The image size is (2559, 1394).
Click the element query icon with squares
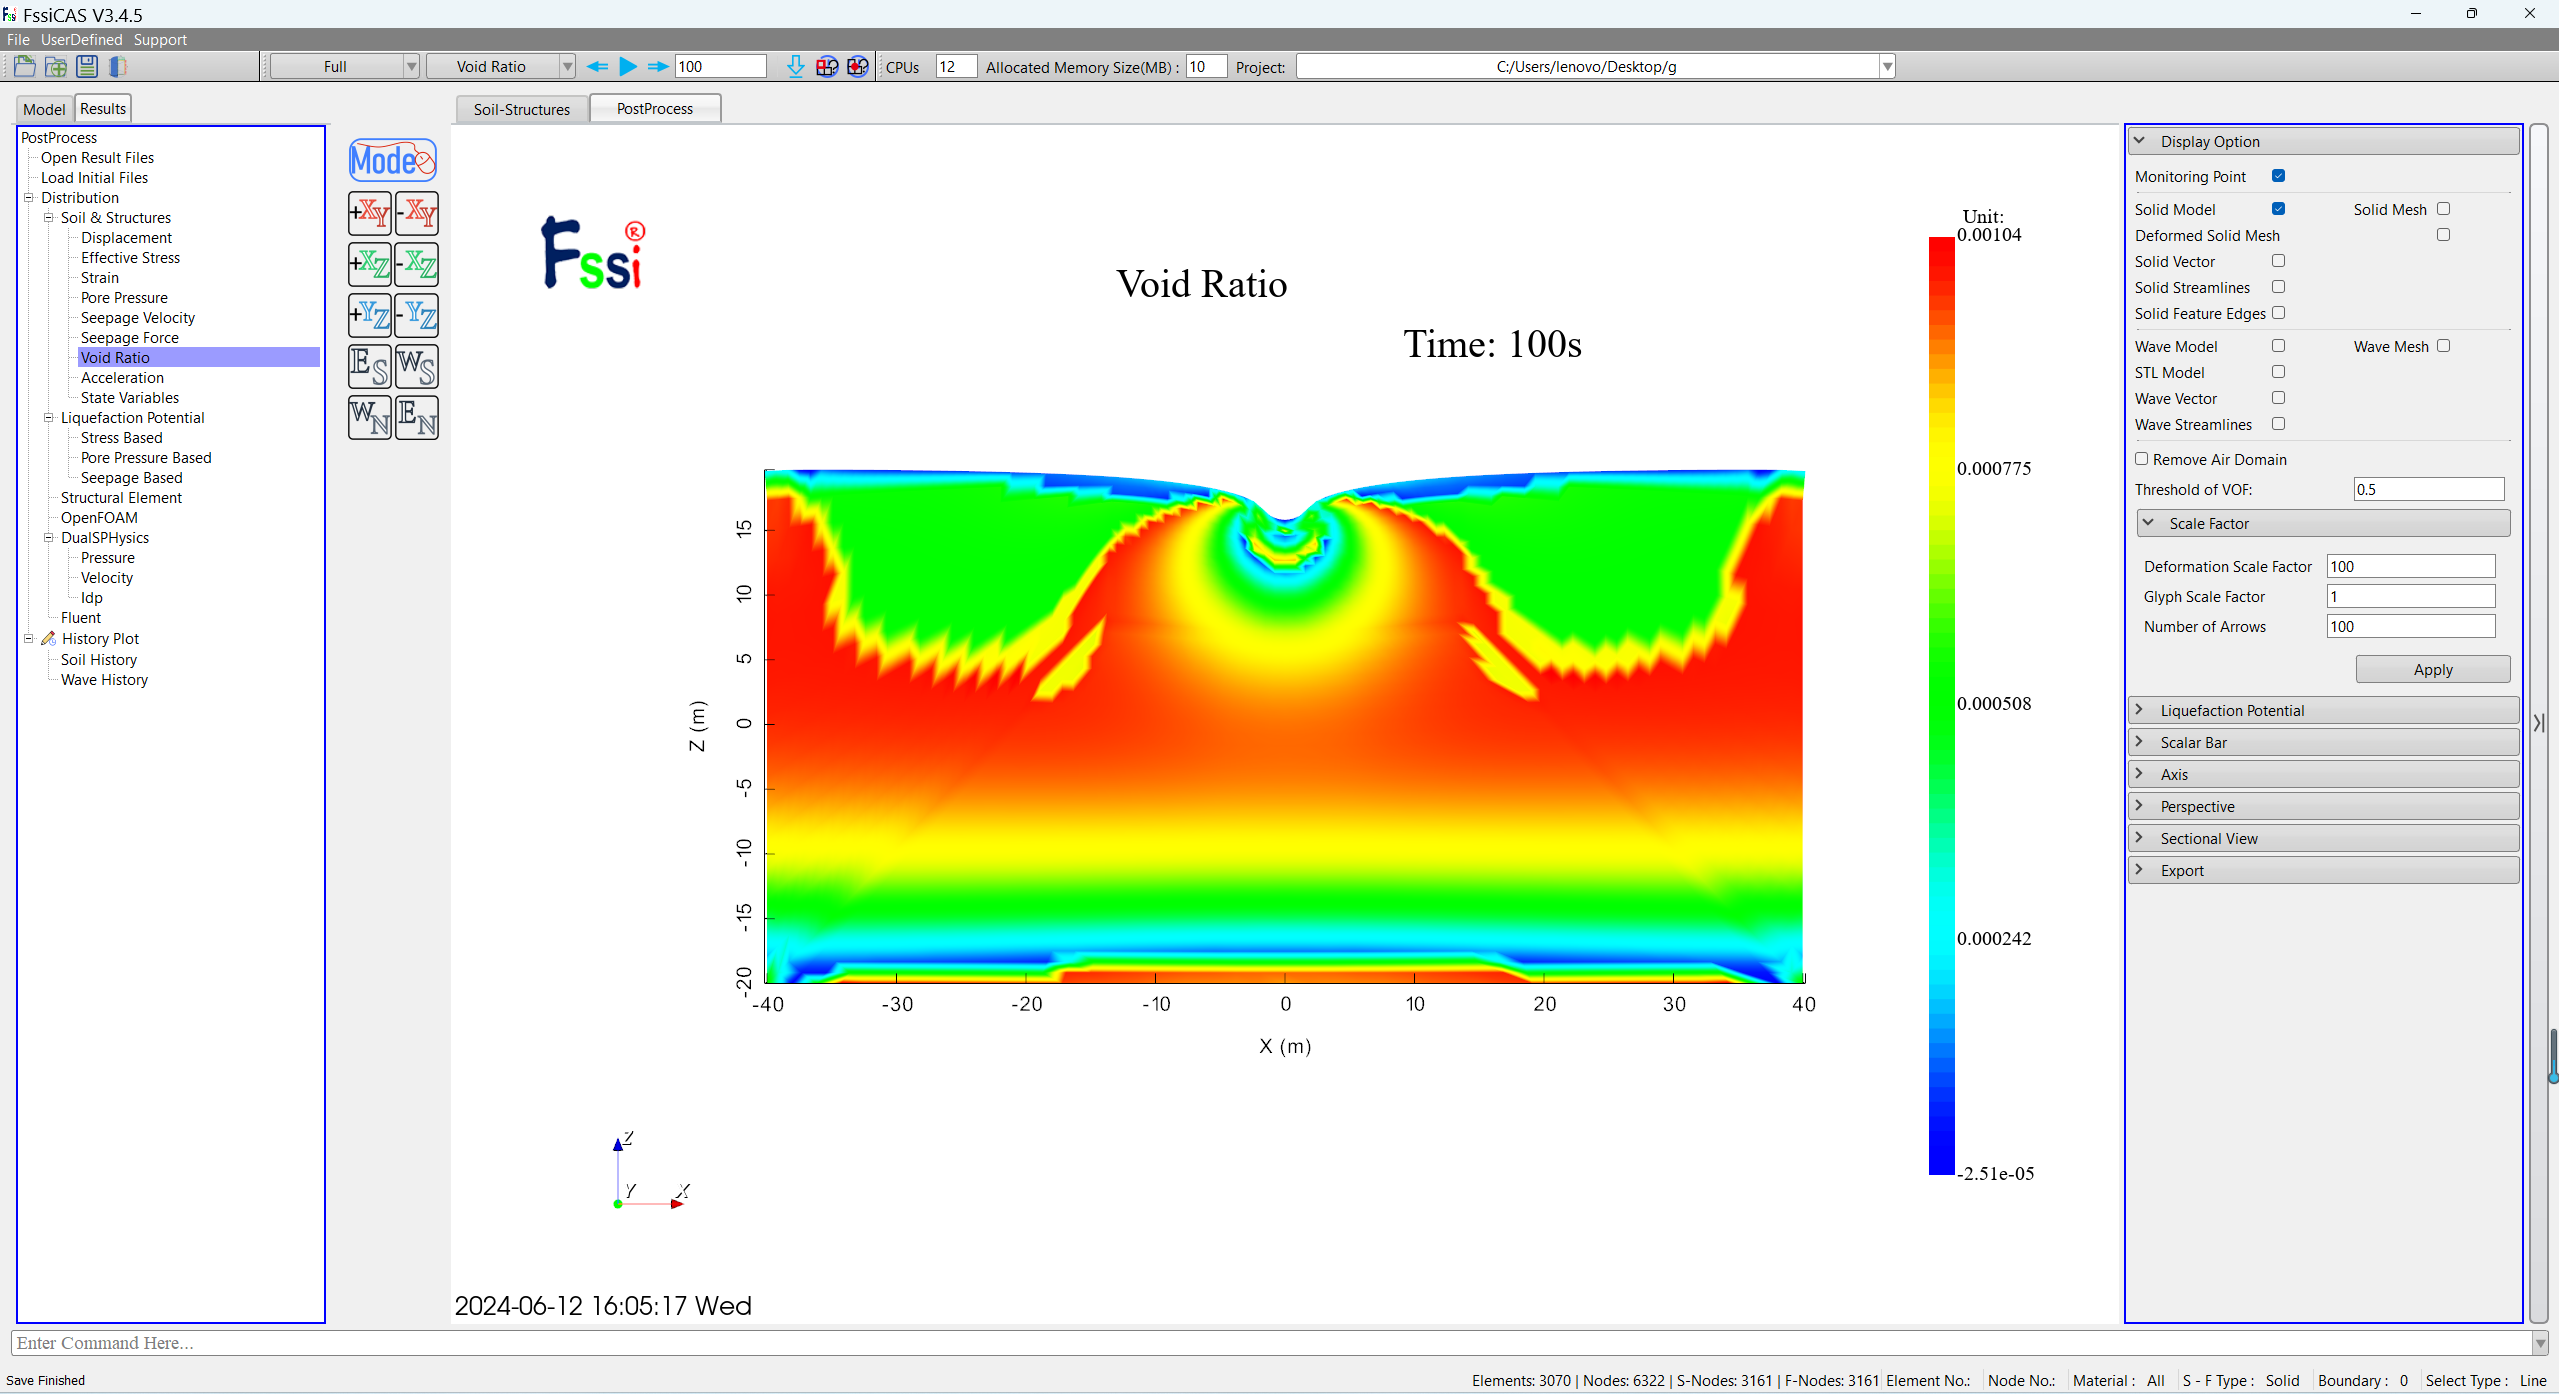point(827,67)
